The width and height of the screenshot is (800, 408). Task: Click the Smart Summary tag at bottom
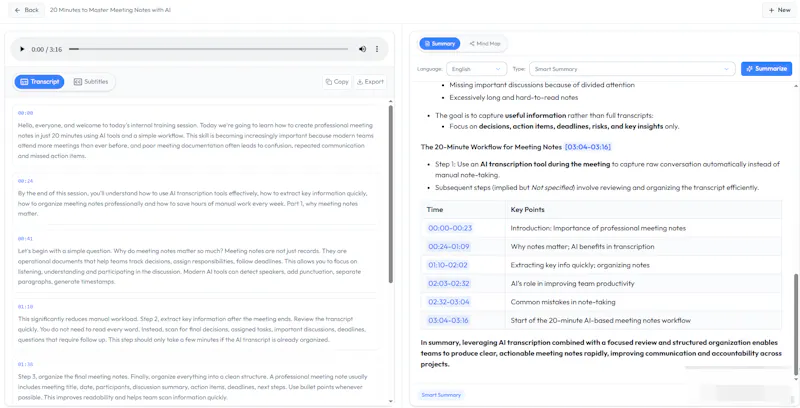click(441, 395)
